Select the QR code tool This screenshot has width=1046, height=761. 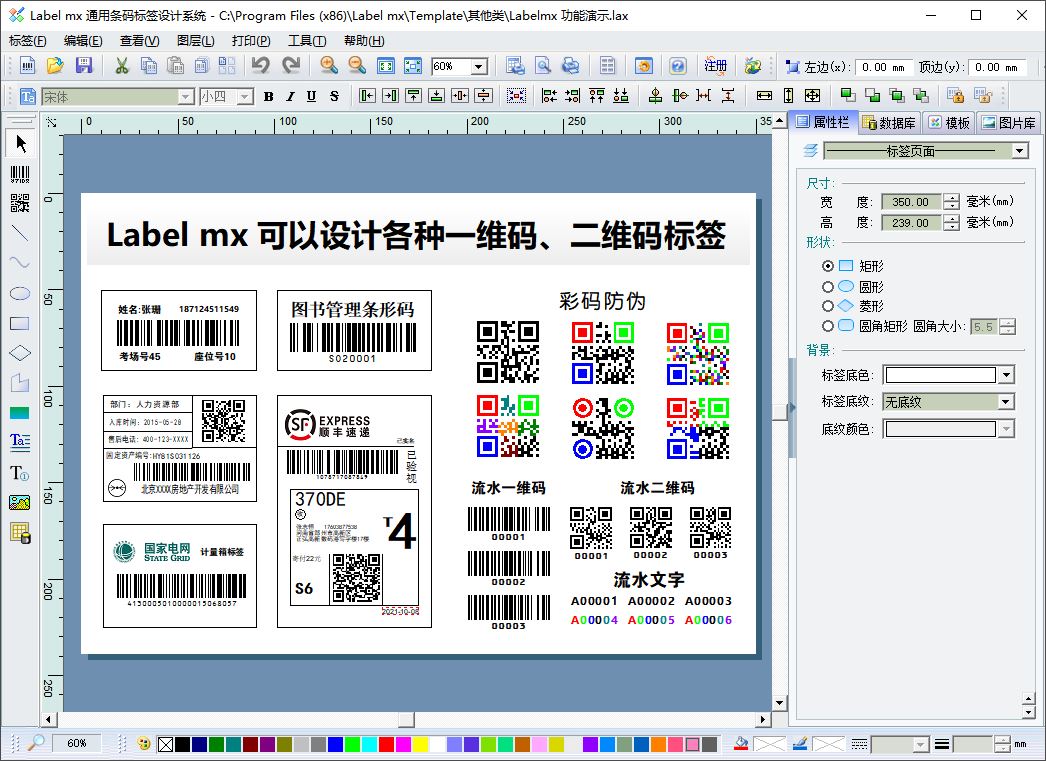pos(20,203)
